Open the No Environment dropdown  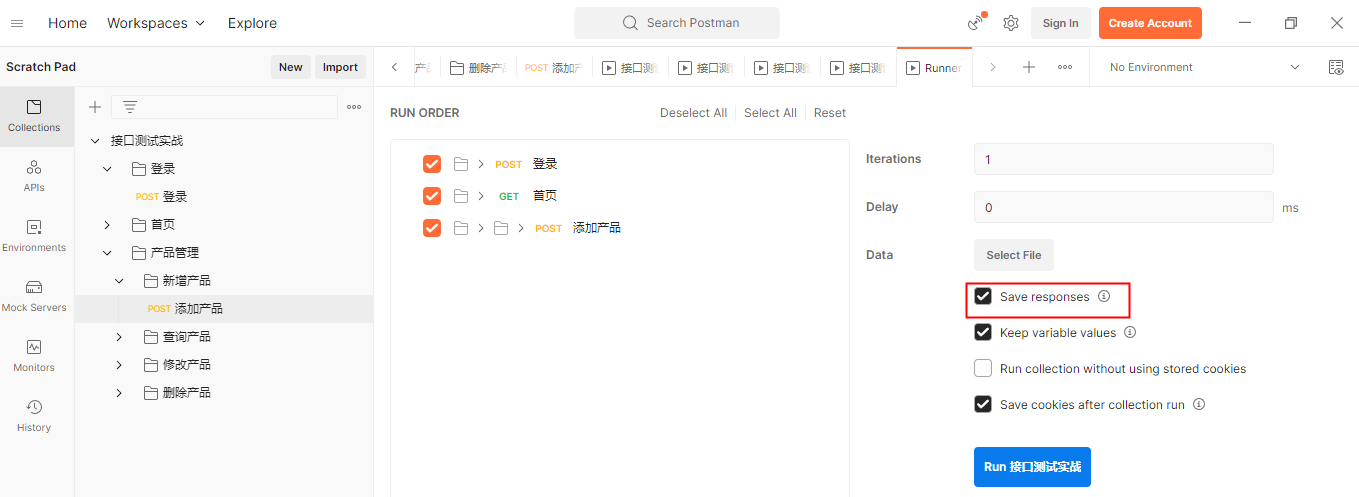[x=1204, y=67]
